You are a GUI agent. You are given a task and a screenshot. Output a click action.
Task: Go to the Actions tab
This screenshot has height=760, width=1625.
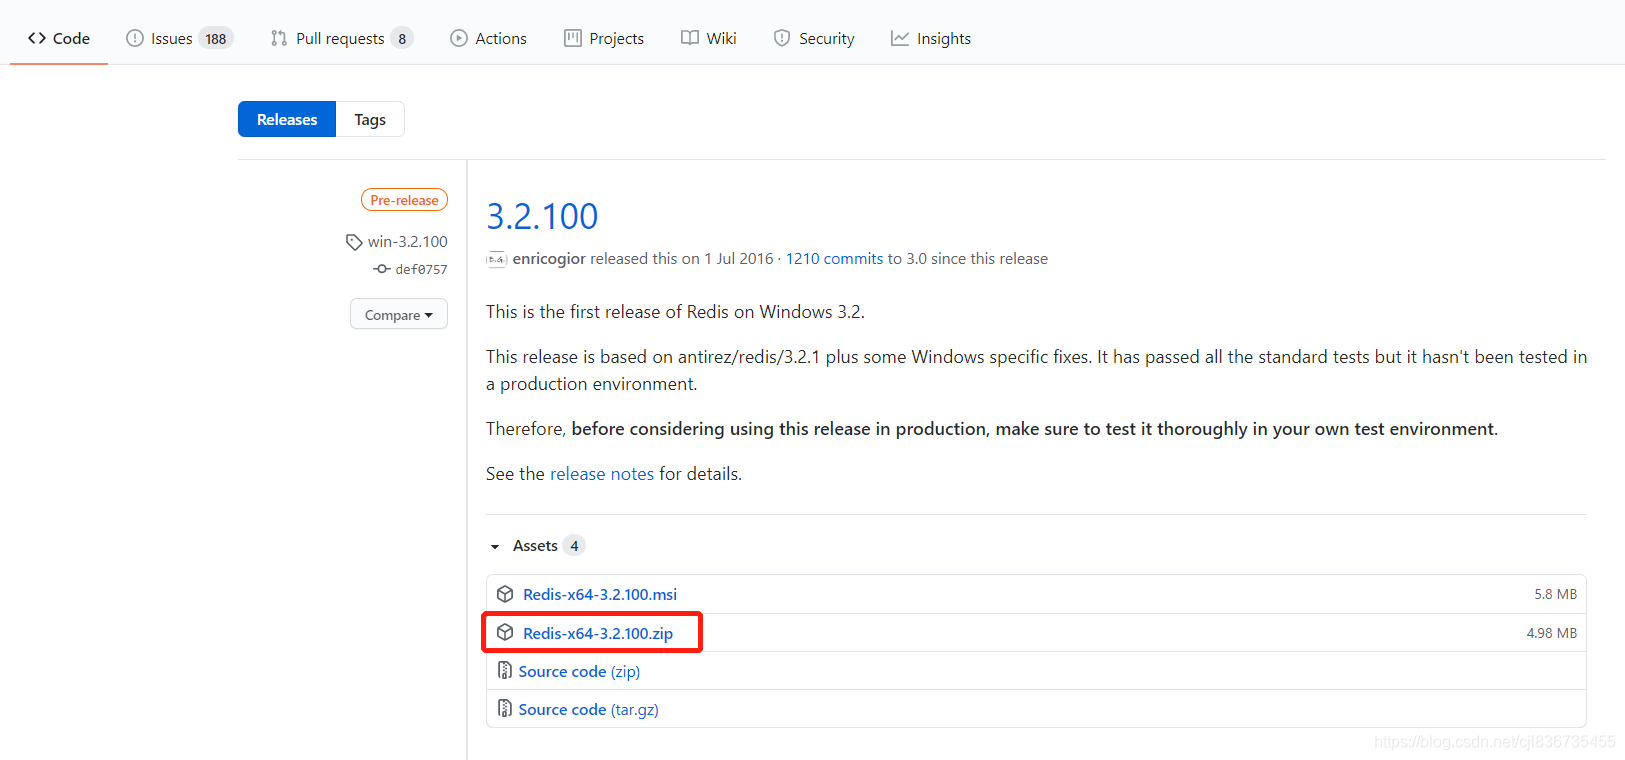[488, 38]
